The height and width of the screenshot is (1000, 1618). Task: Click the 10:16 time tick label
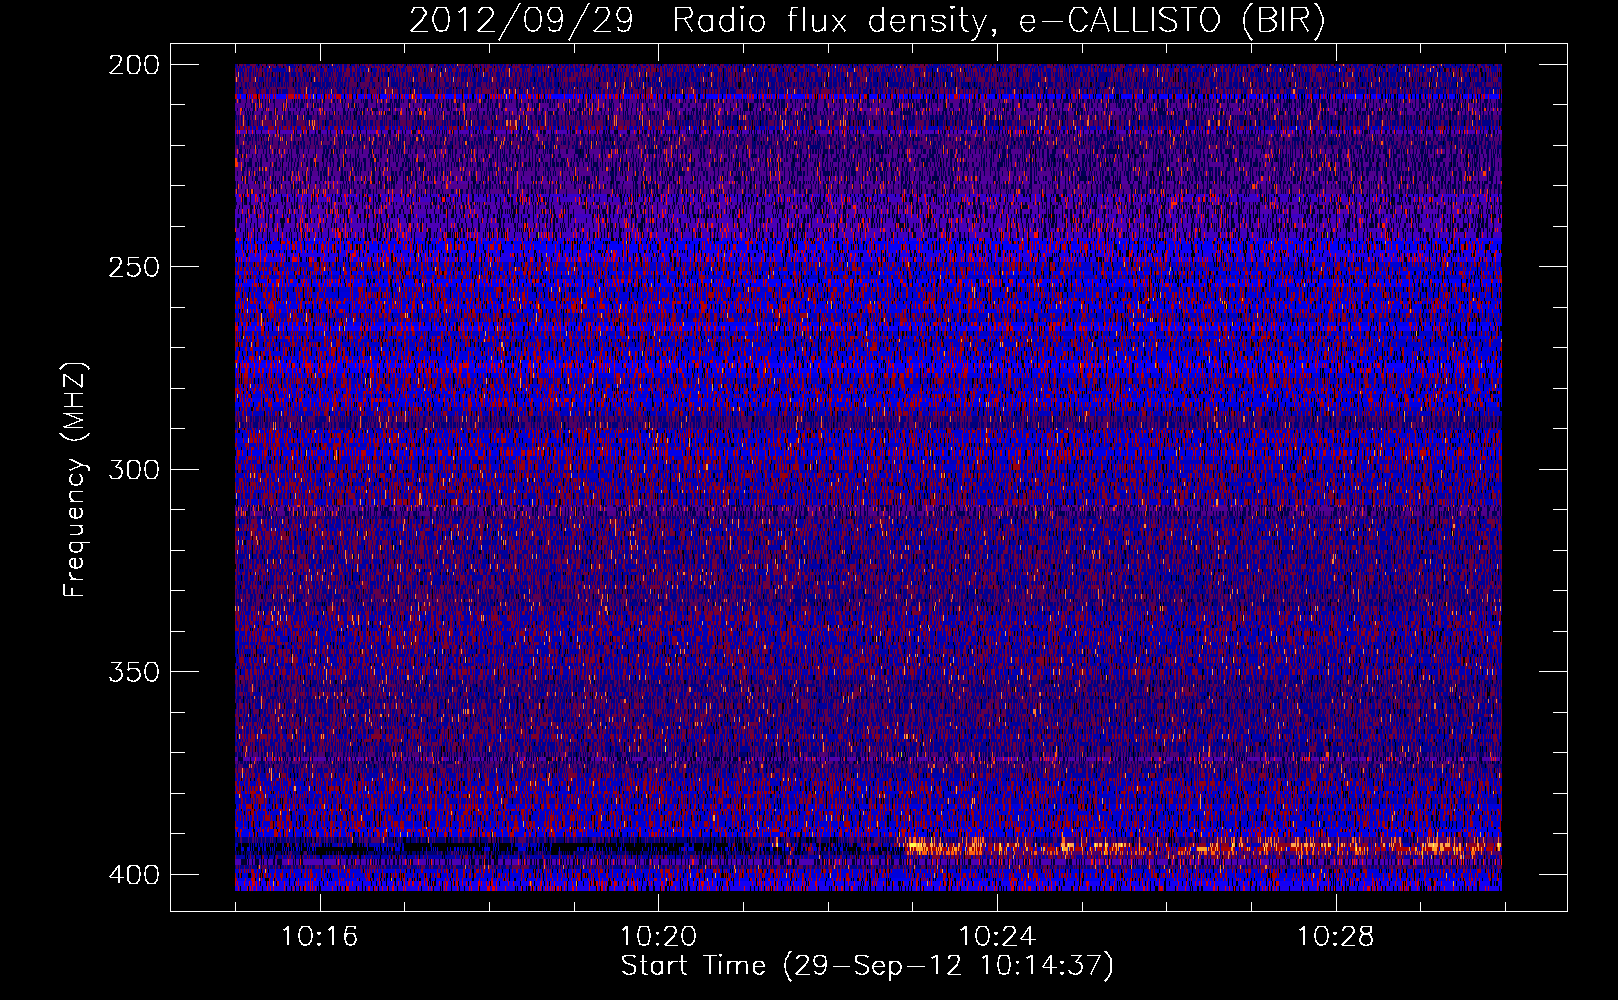[319, 937]
